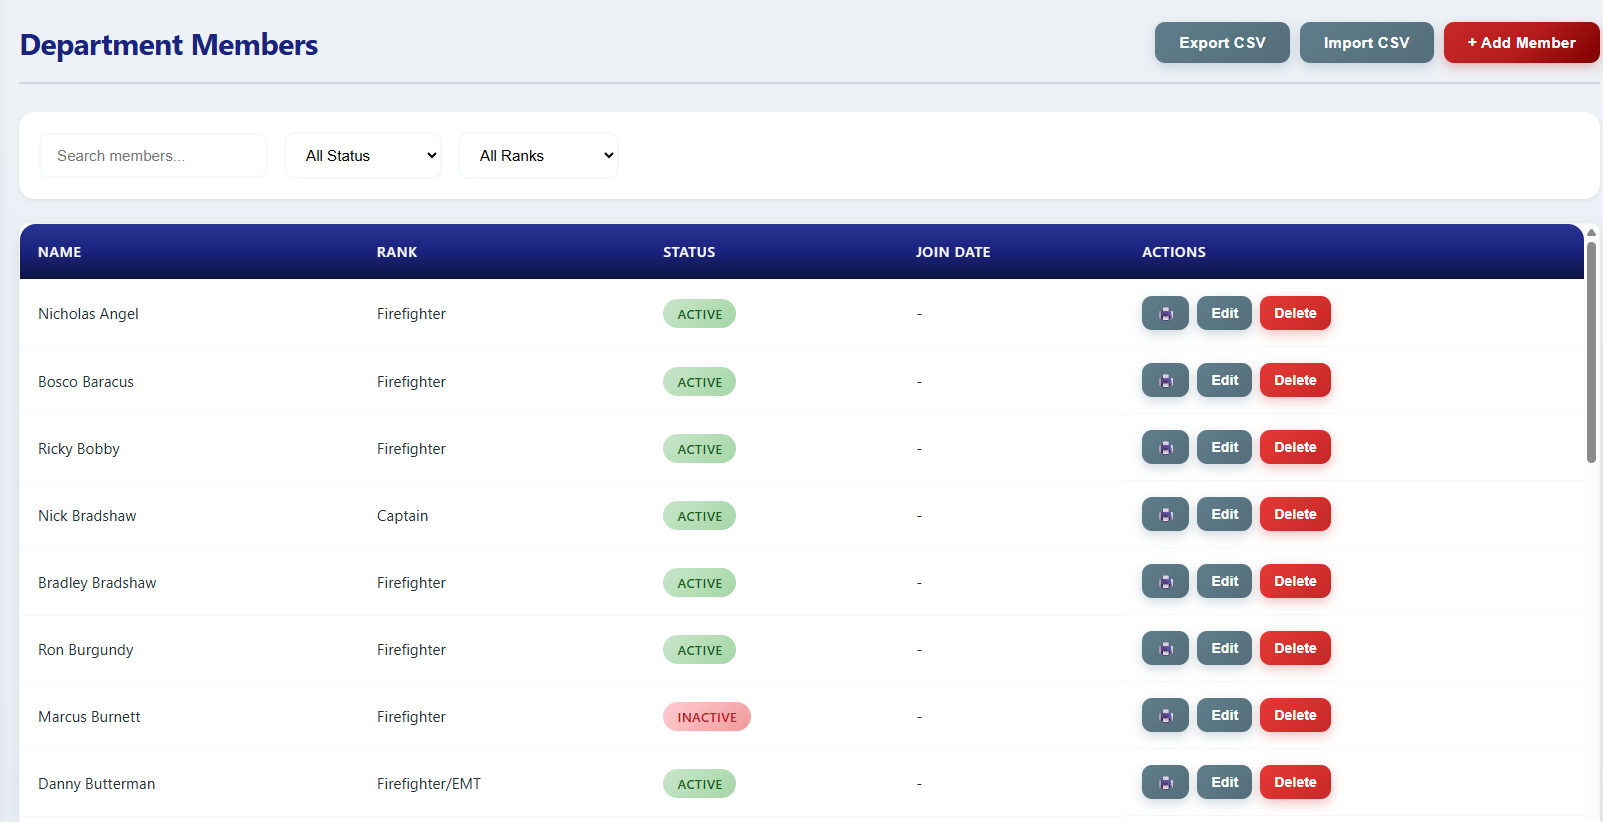Print Nicholas Angel's member record

(x=1165, y=313)
